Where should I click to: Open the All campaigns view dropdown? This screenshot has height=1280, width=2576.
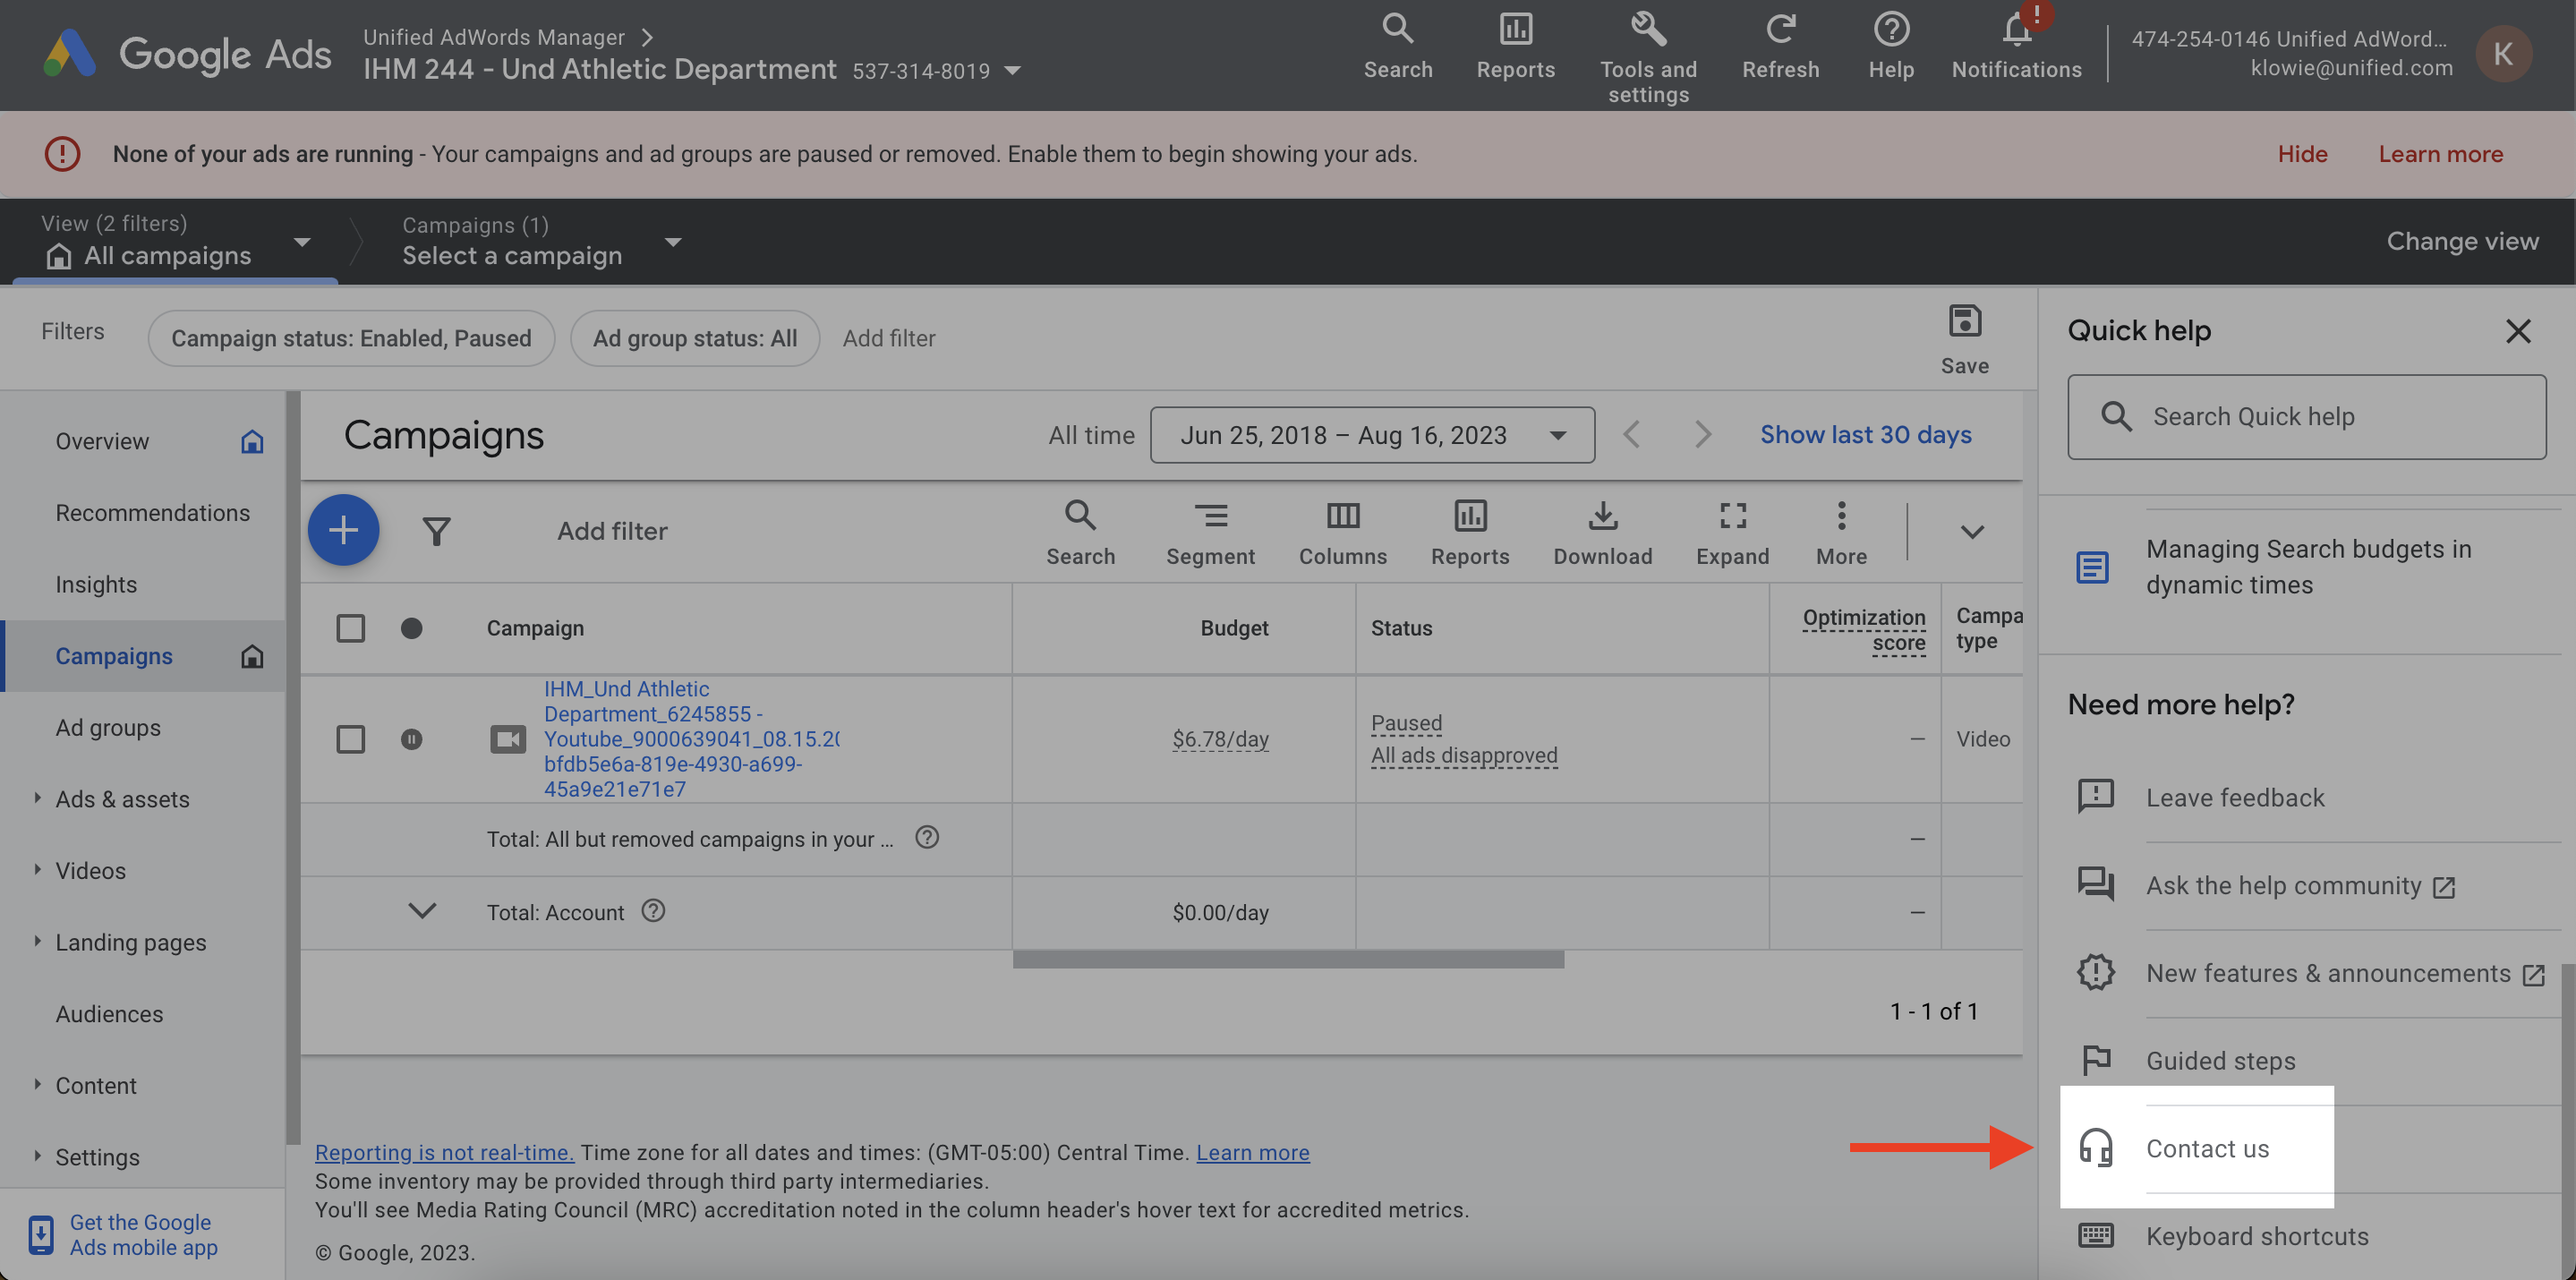(302, 241)
